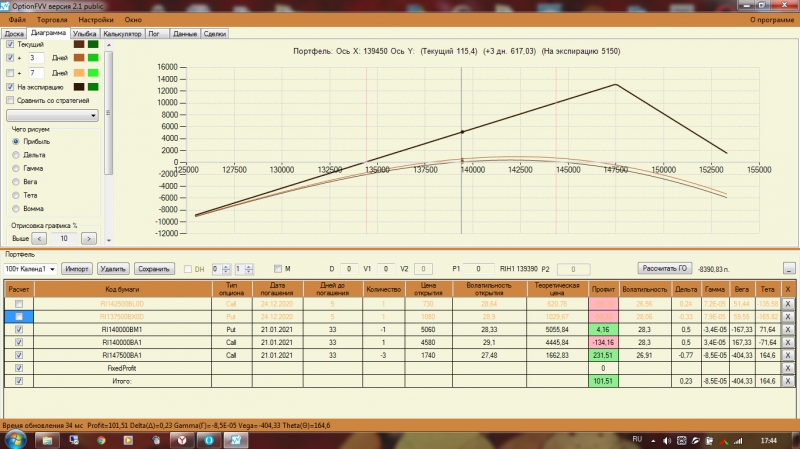Image resolution: width=800 pixels, height=449 pixels.
Task: Click the Импорт button
Action: click(77, 269)
